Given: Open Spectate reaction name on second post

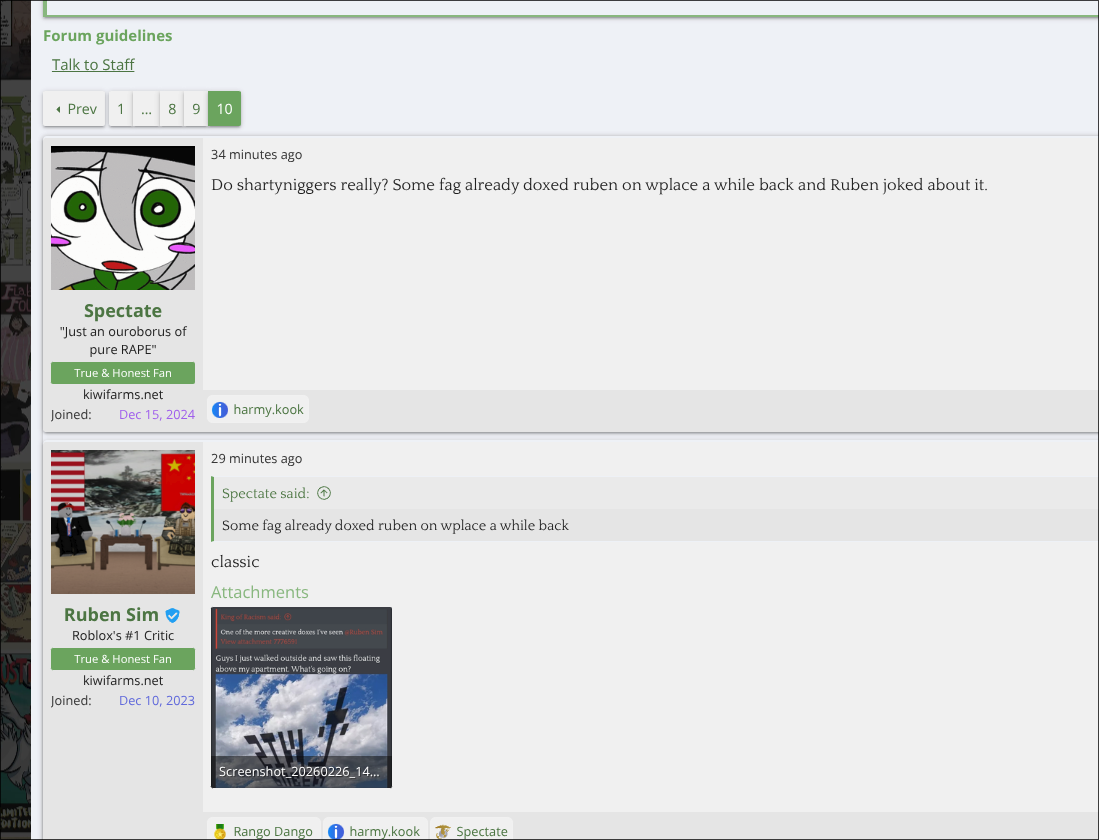Looking at the screenshot, I should [482, 832].
